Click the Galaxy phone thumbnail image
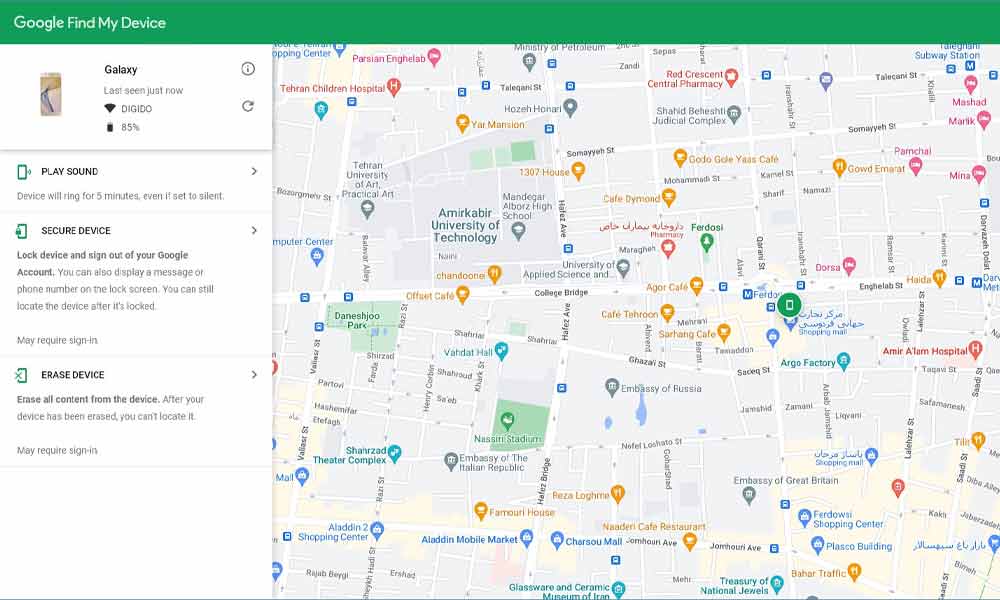1000x600 pixels. point(50,95)
